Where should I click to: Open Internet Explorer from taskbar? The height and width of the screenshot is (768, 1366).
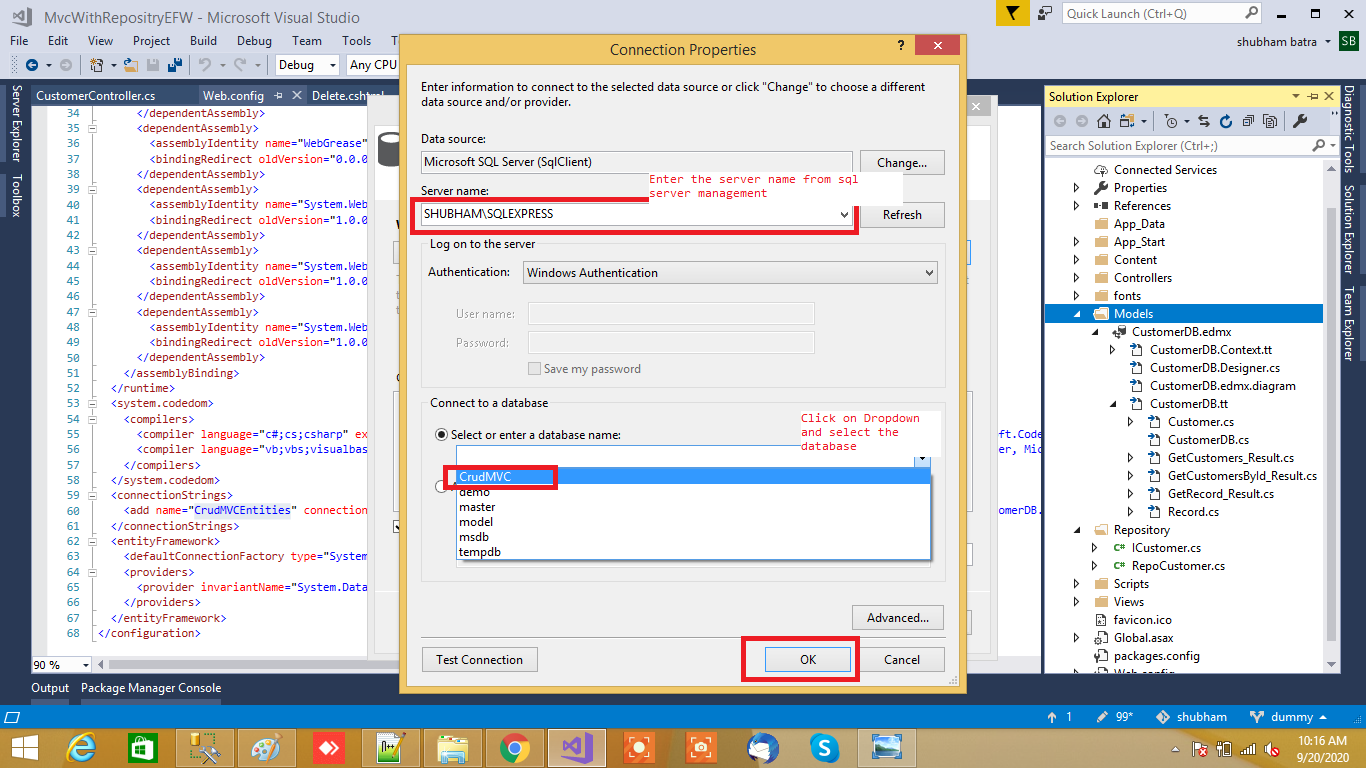(x=82, y=748)
